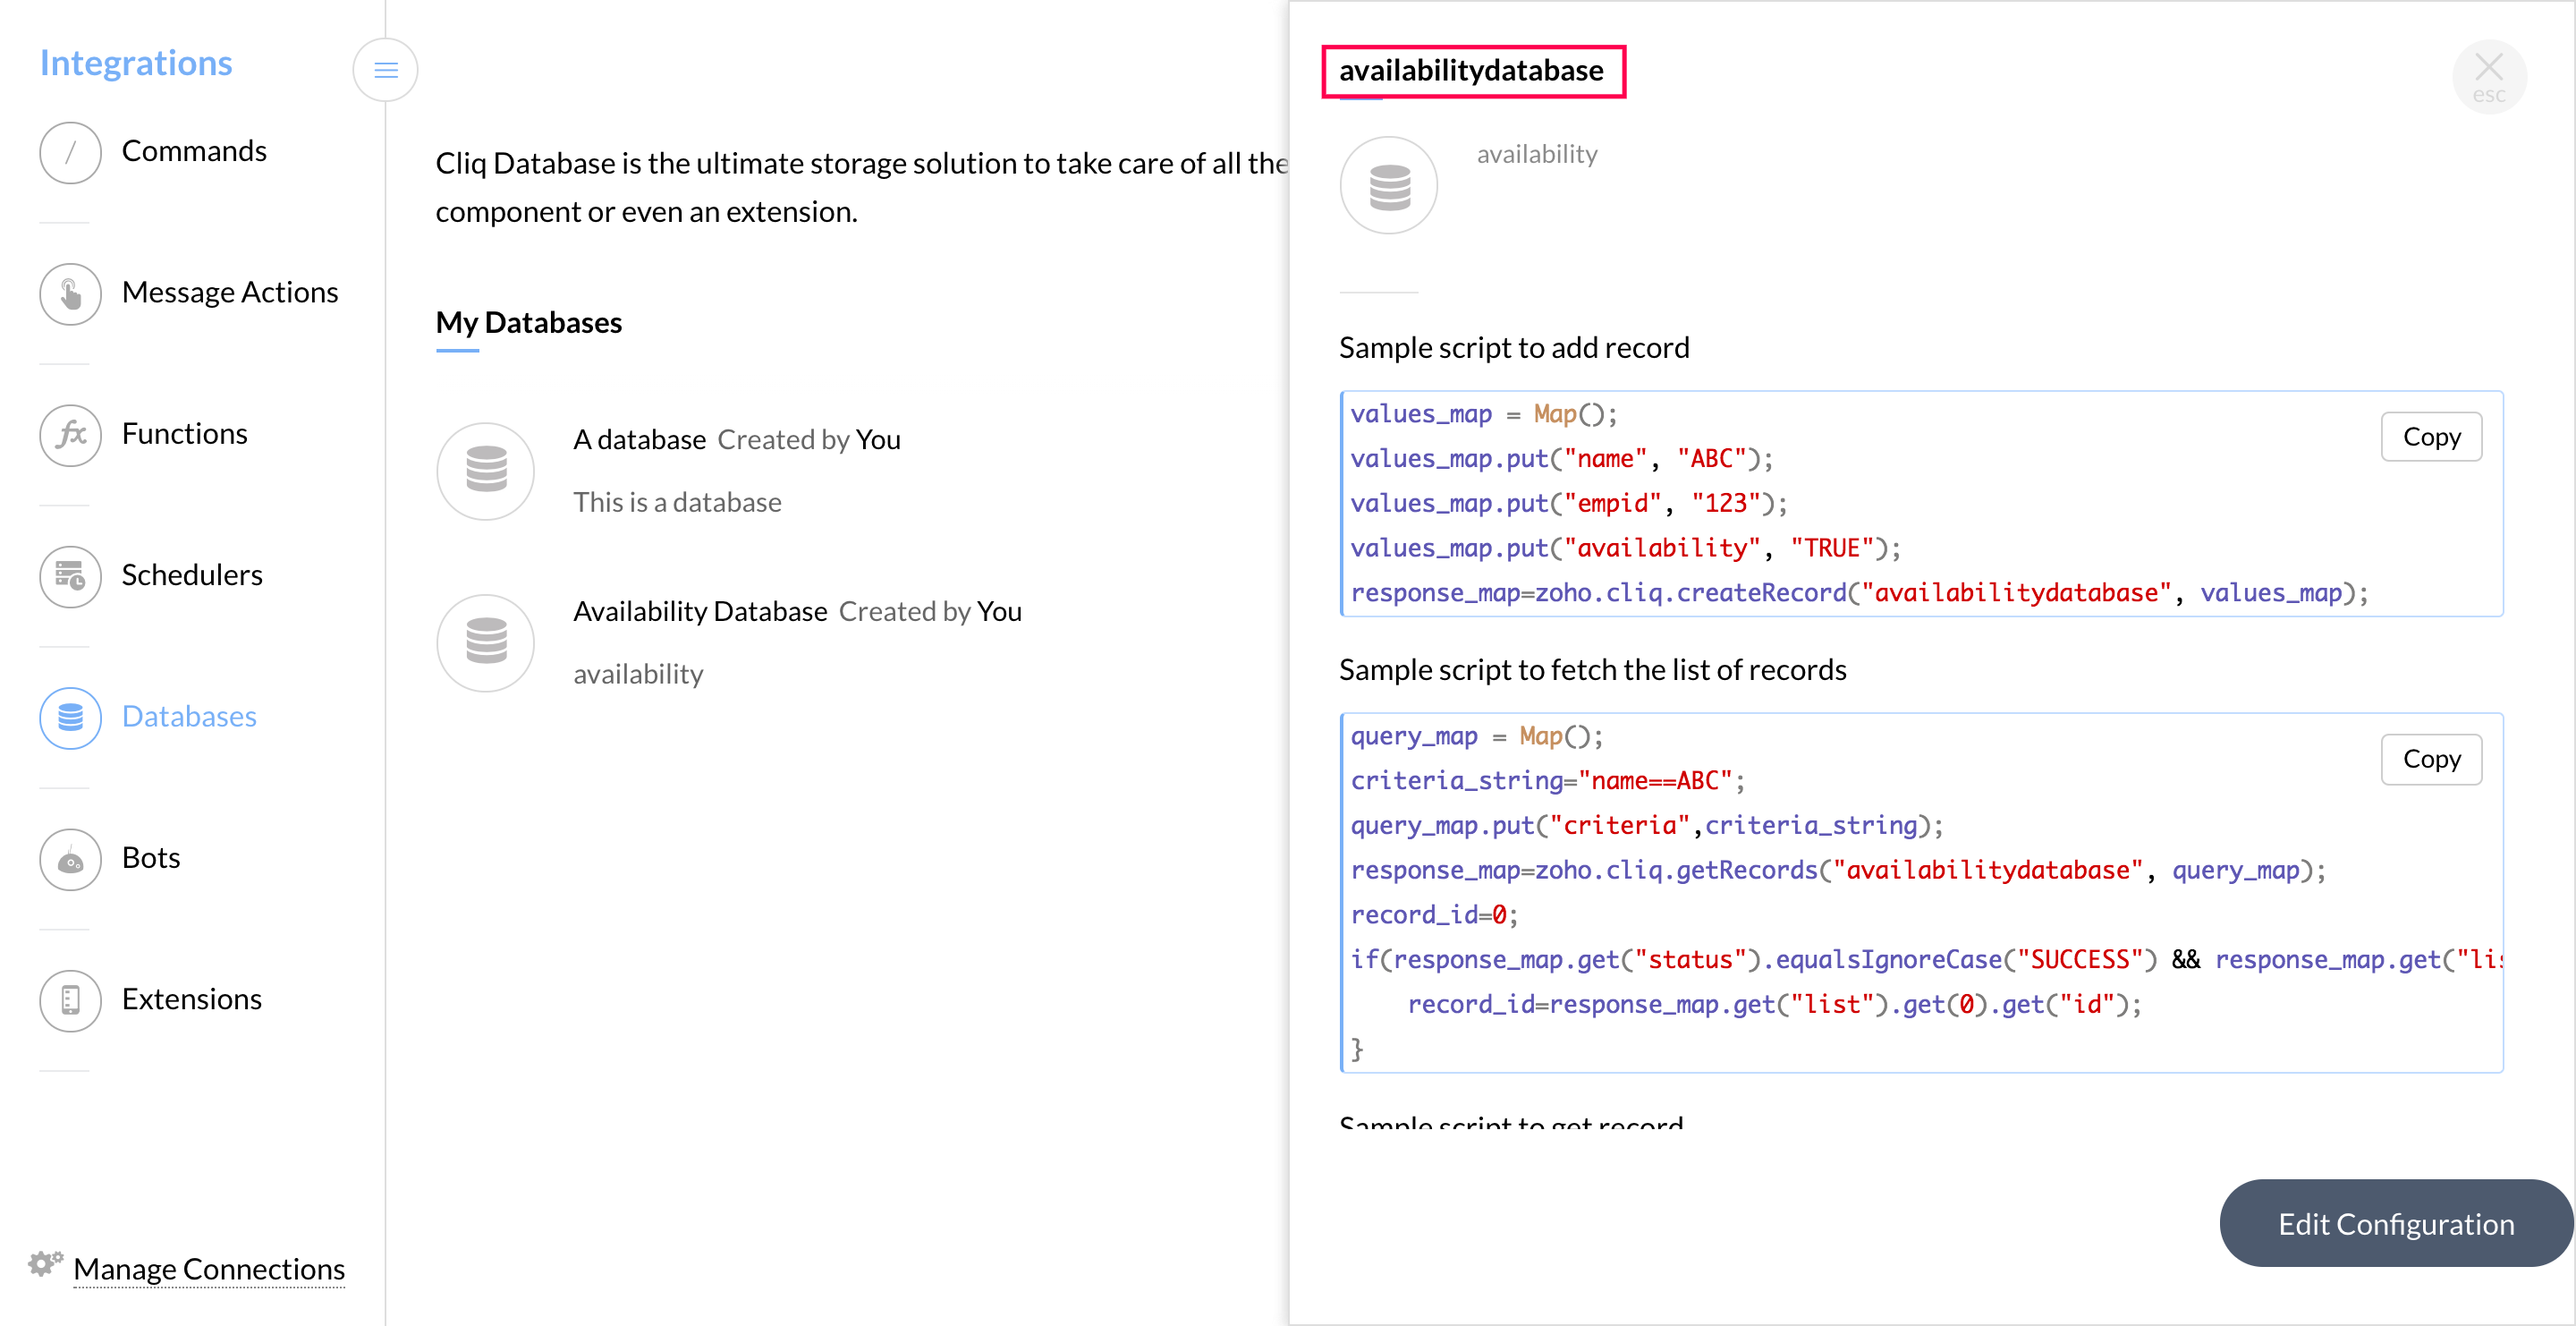Click the query_map = Map() line
This screenshot has width=2576, height=1326.
(x=1476, y=736)
